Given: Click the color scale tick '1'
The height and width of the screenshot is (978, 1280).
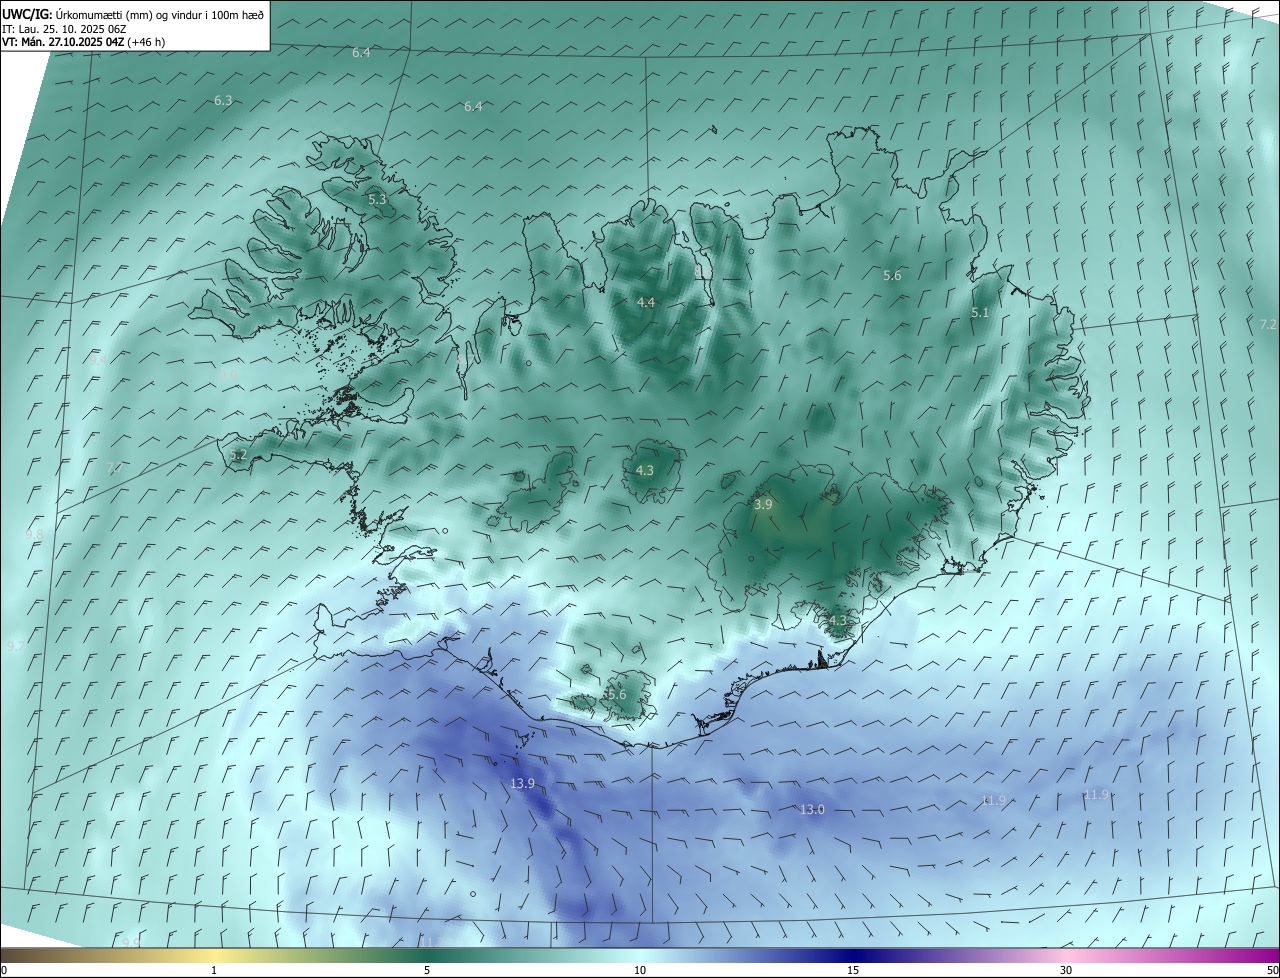Looking at the screenshot, I should (x=214, y=970).
